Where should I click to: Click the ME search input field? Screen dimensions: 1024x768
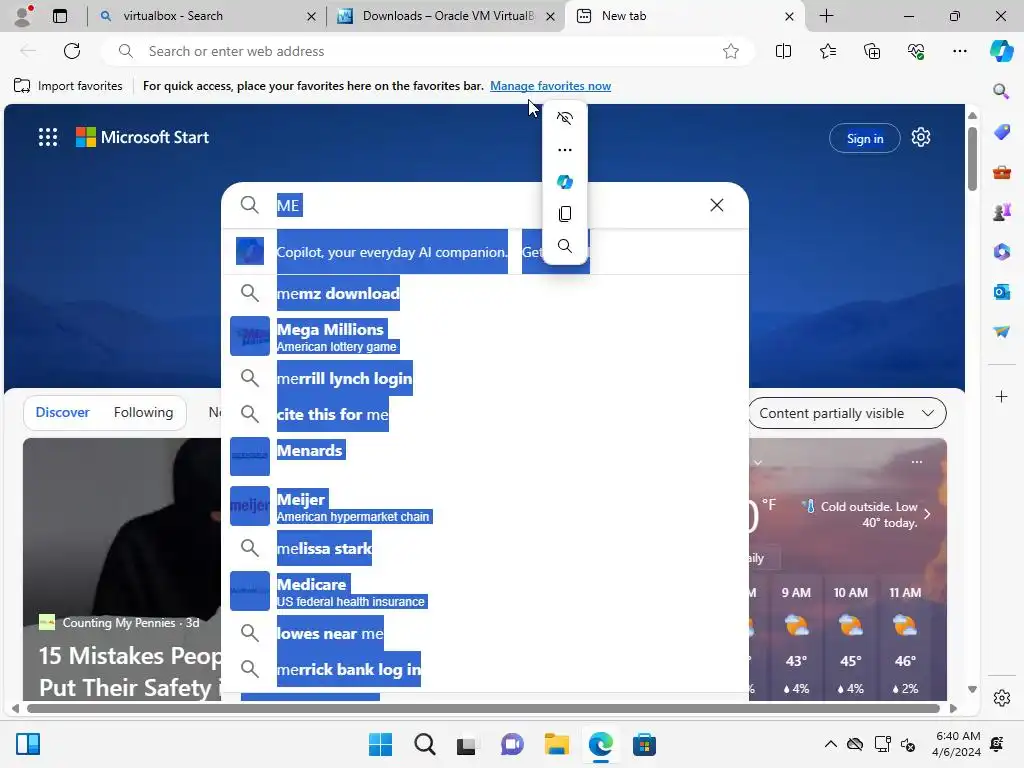tap(483, 205)
